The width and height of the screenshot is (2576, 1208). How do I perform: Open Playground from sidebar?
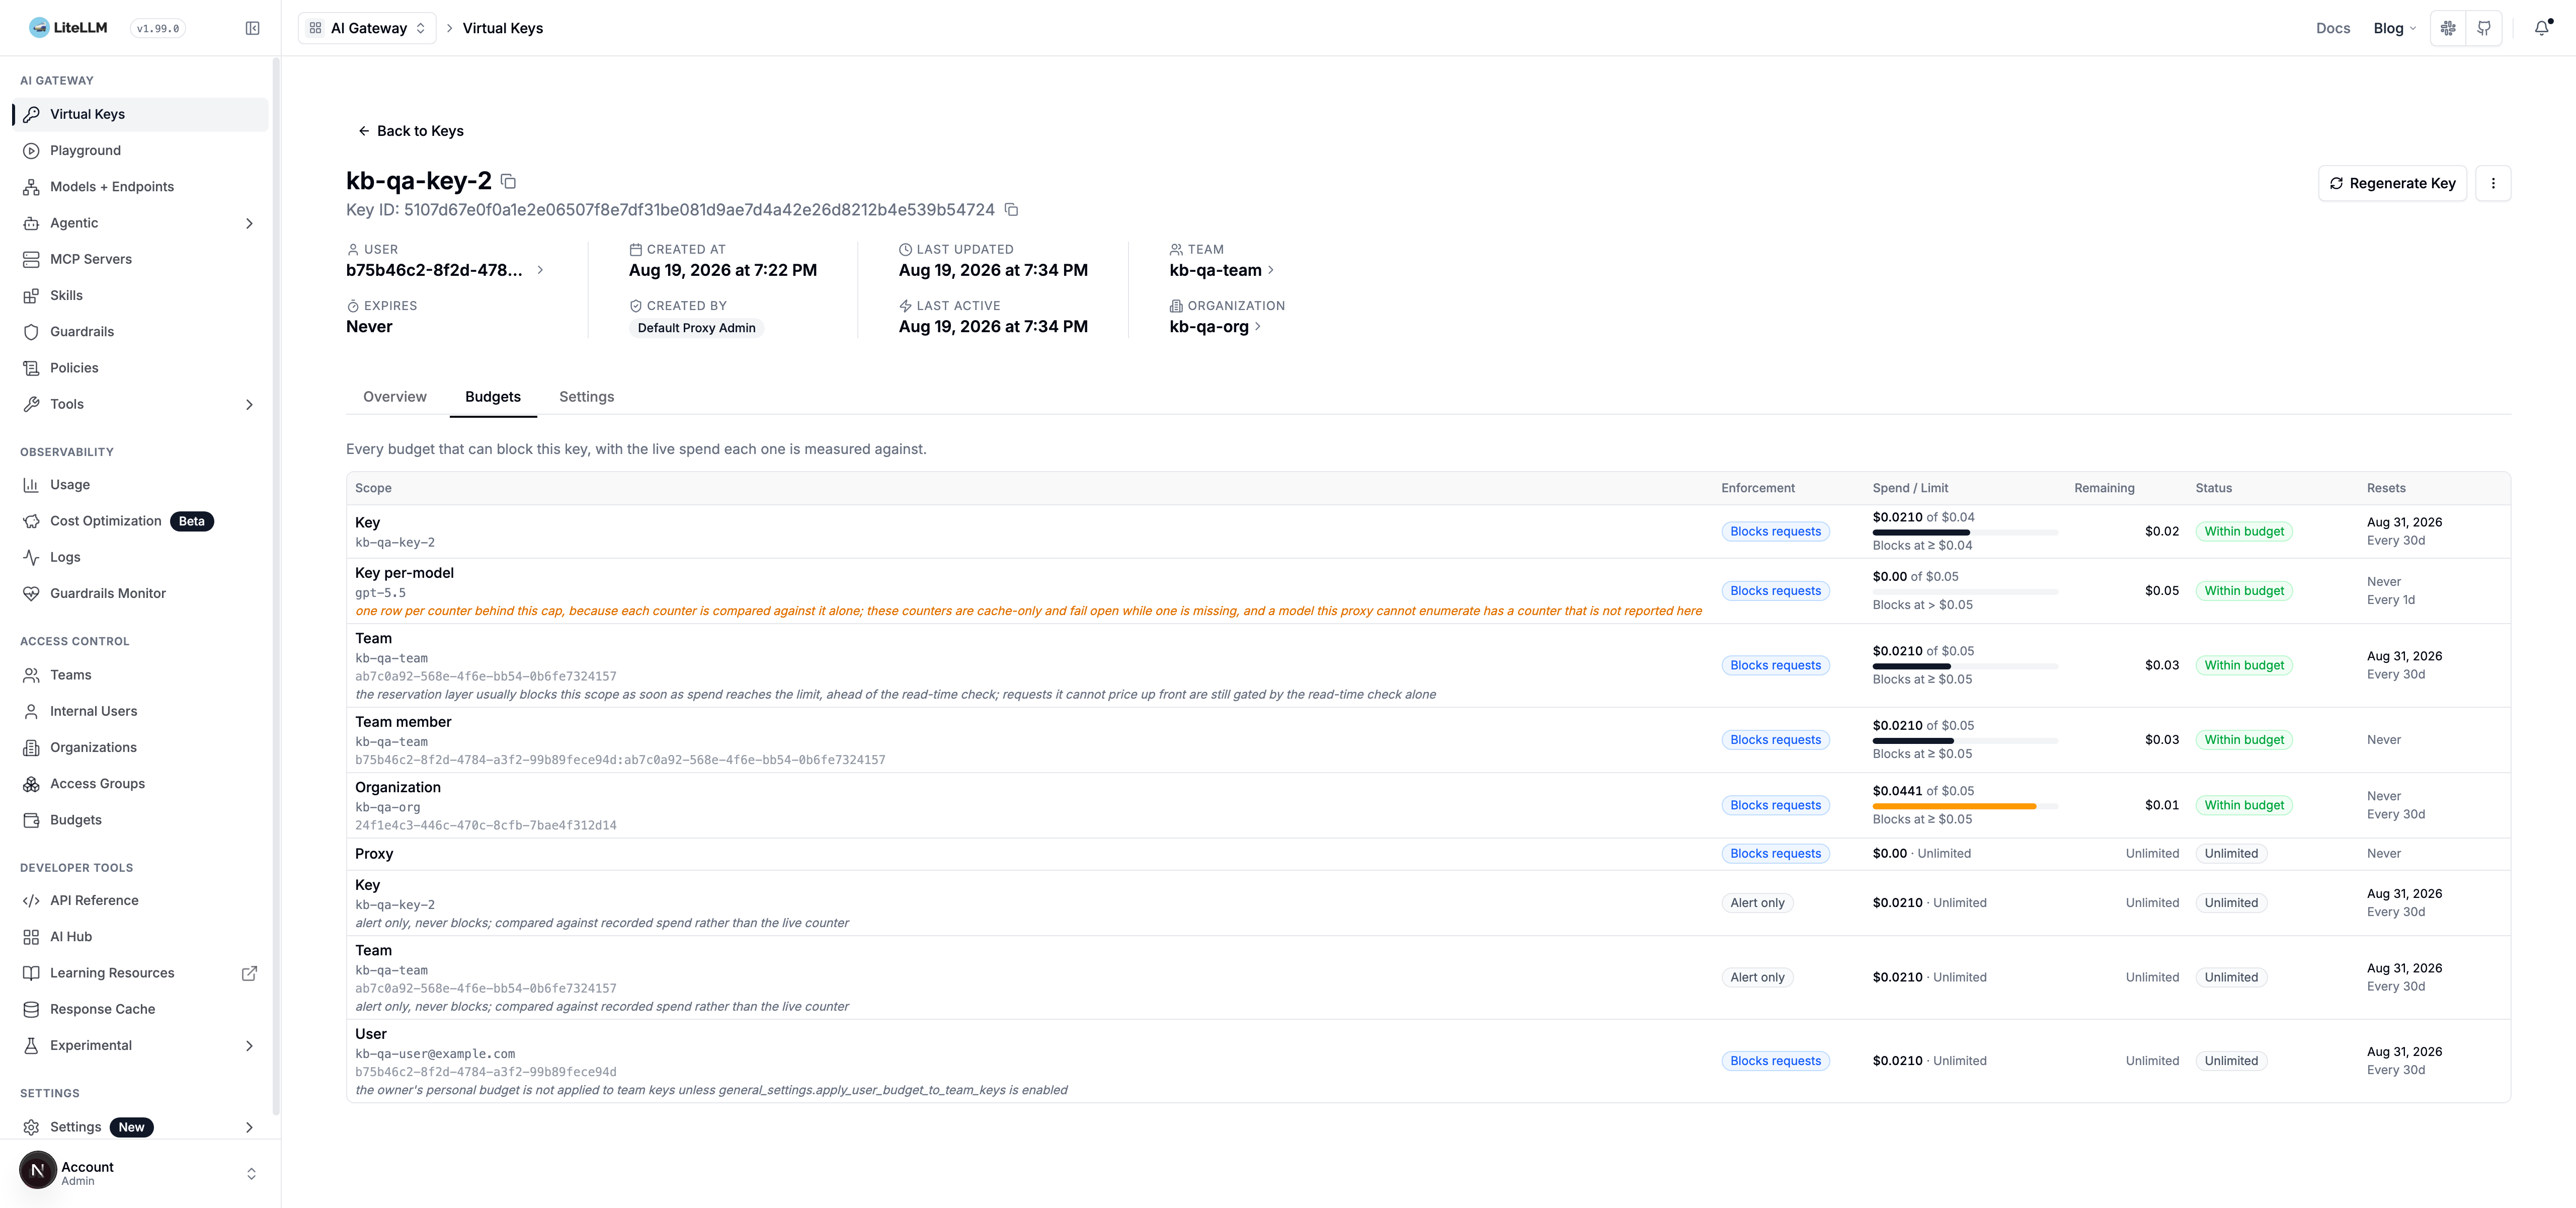tap(140, 150)
